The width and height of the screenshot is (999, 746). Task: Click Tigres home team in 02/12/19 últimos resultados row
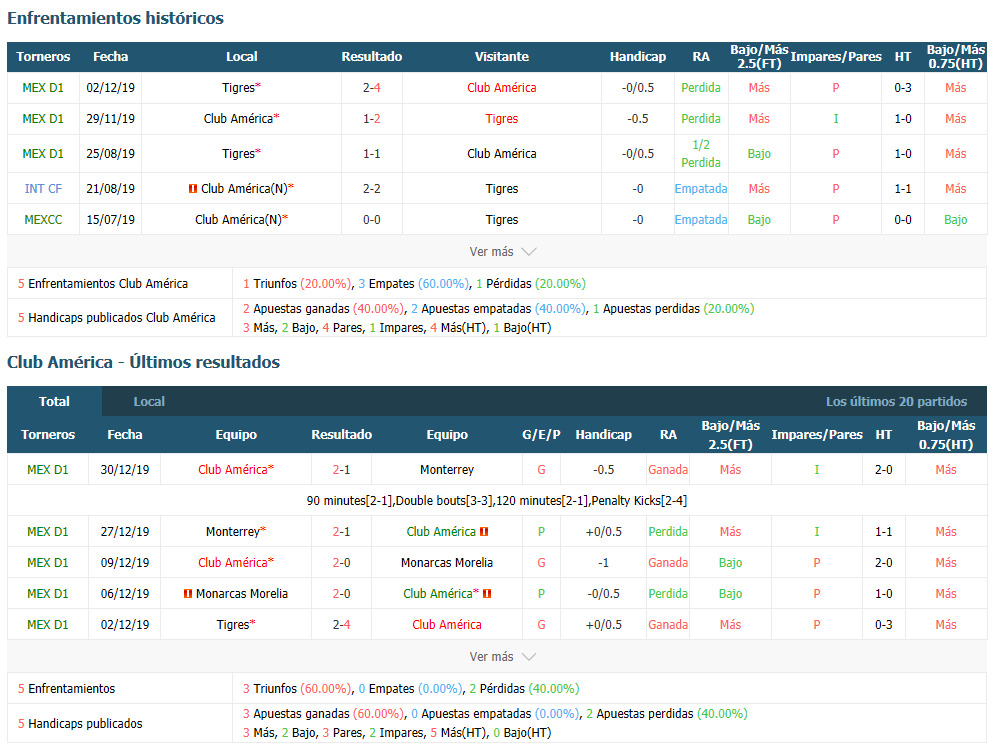tap(236, 625)
